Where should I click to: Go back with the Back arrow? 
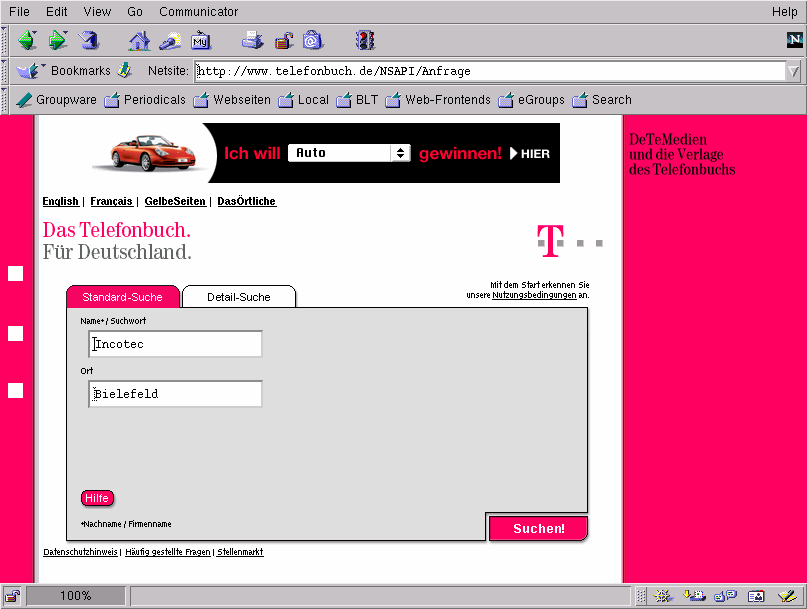coord(27,40)
